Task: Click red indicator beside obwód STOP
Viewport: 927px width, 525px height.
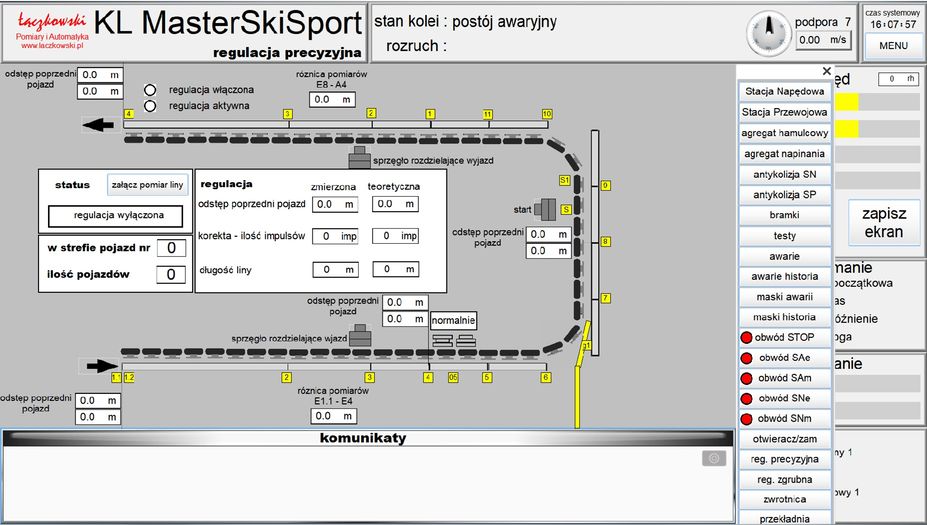Action: tap(746, 338)
